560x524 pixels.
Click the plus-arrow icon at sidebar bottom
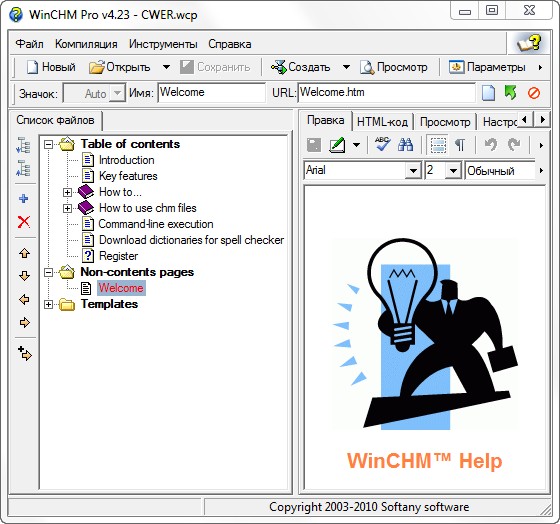click(x=25, y=353)
